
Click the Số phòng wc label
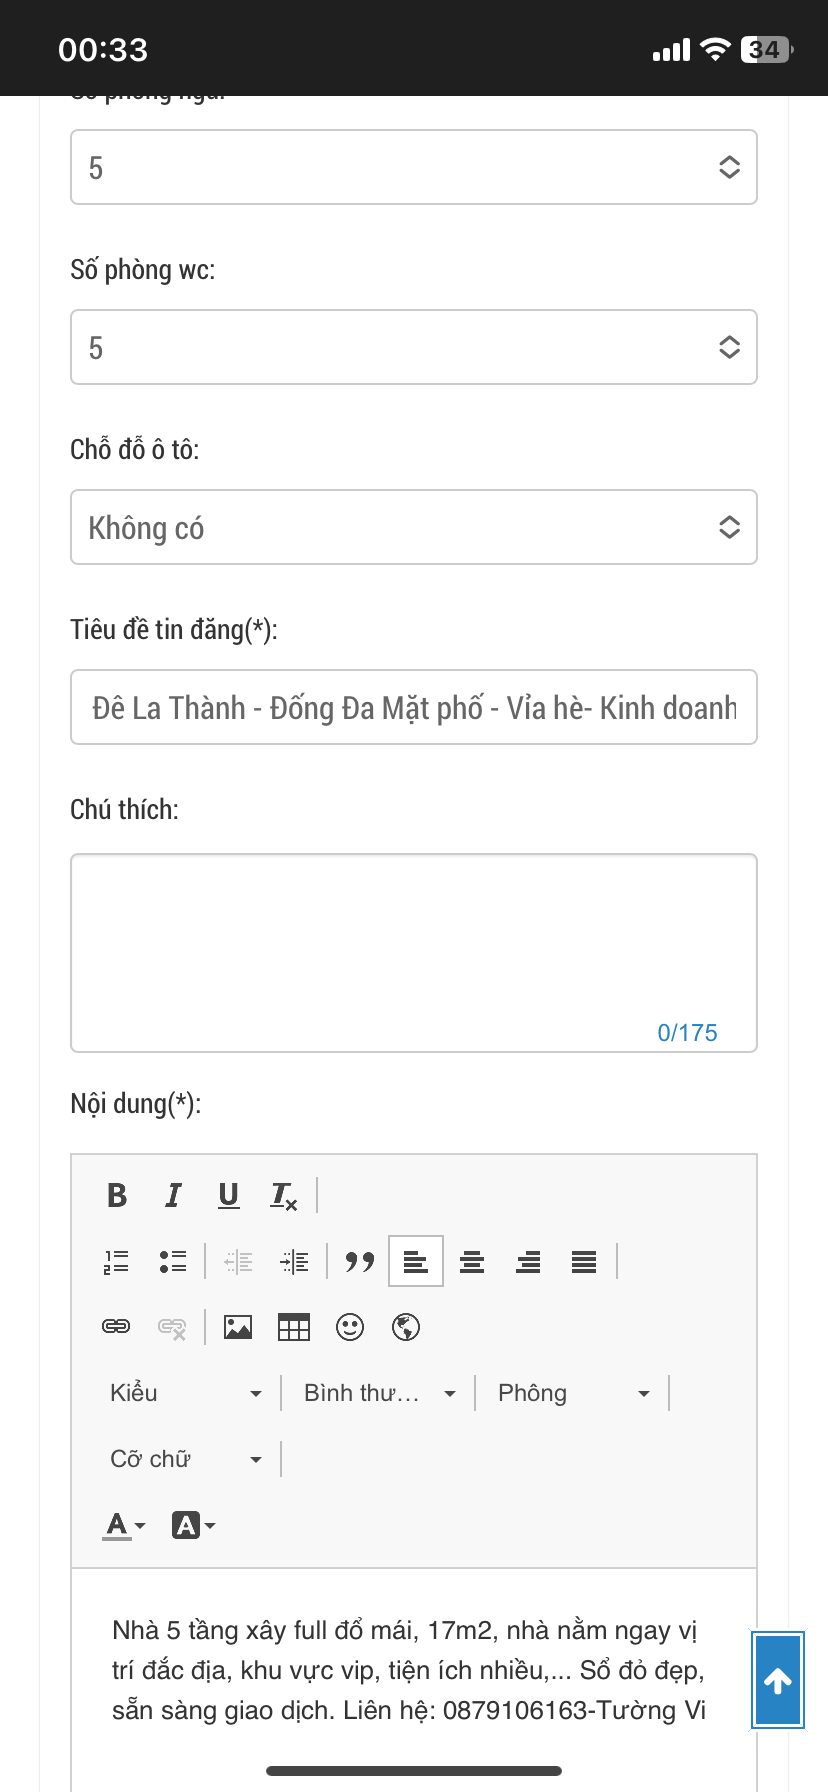tap(142, 270)
